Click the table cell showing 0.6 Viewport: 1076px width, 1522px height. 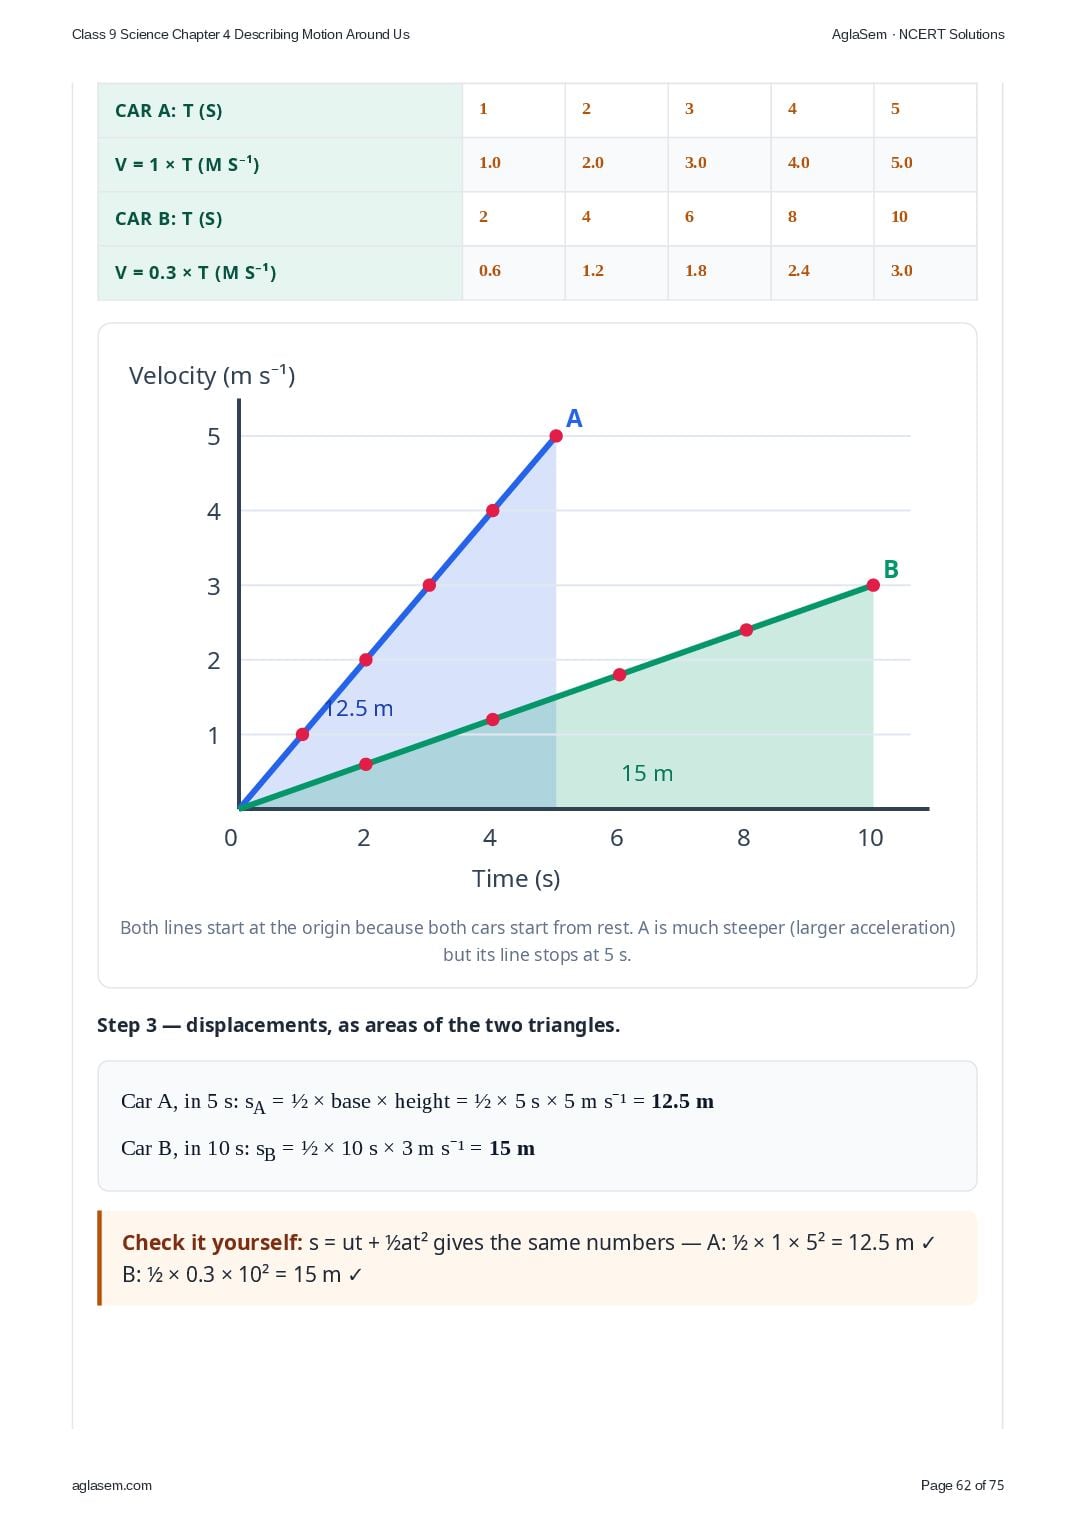point(513,271)
